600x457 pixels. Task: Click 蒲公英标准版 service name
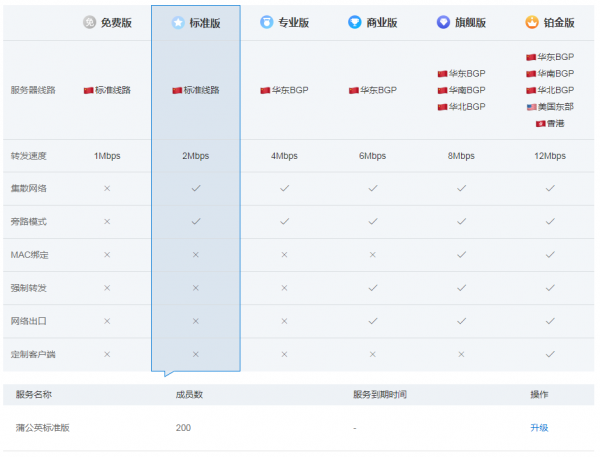(x=43, y=428)
